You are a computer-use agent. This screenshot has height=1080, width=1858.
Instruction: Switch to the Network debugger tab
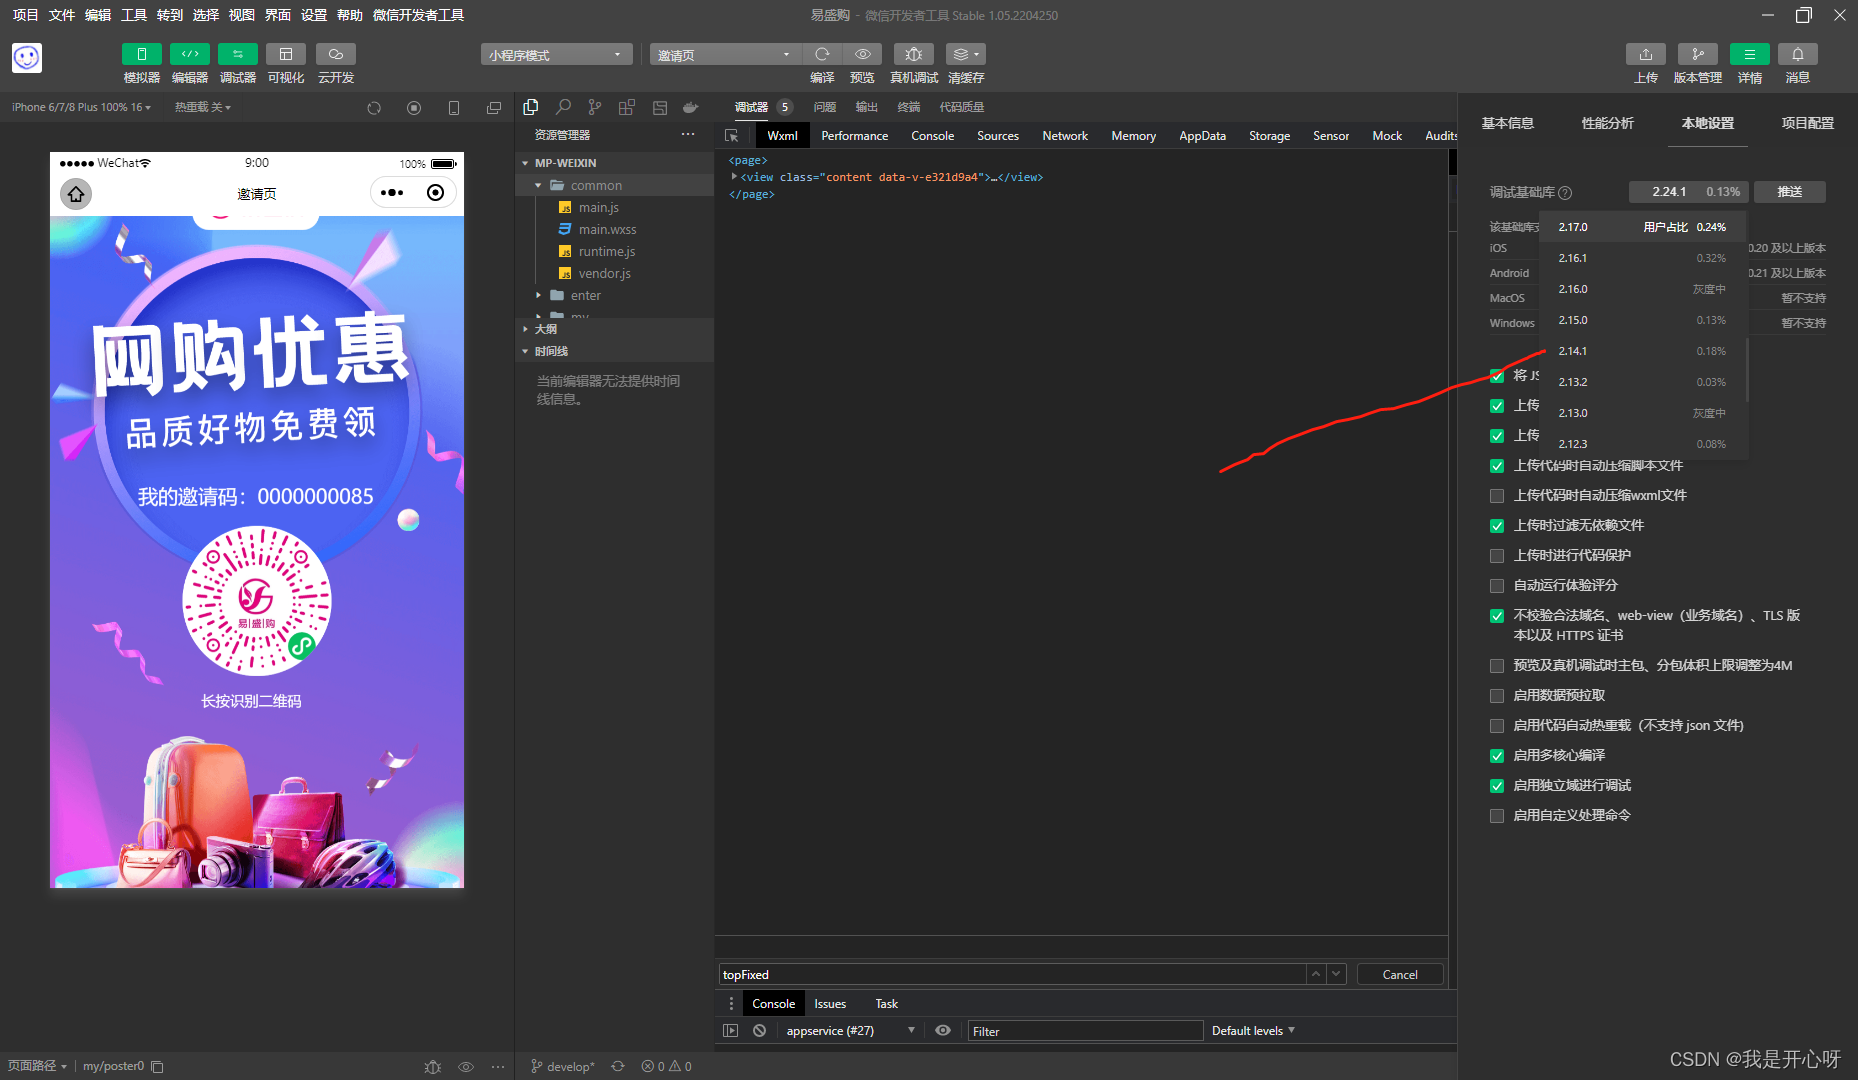[x=1064, y=135]
